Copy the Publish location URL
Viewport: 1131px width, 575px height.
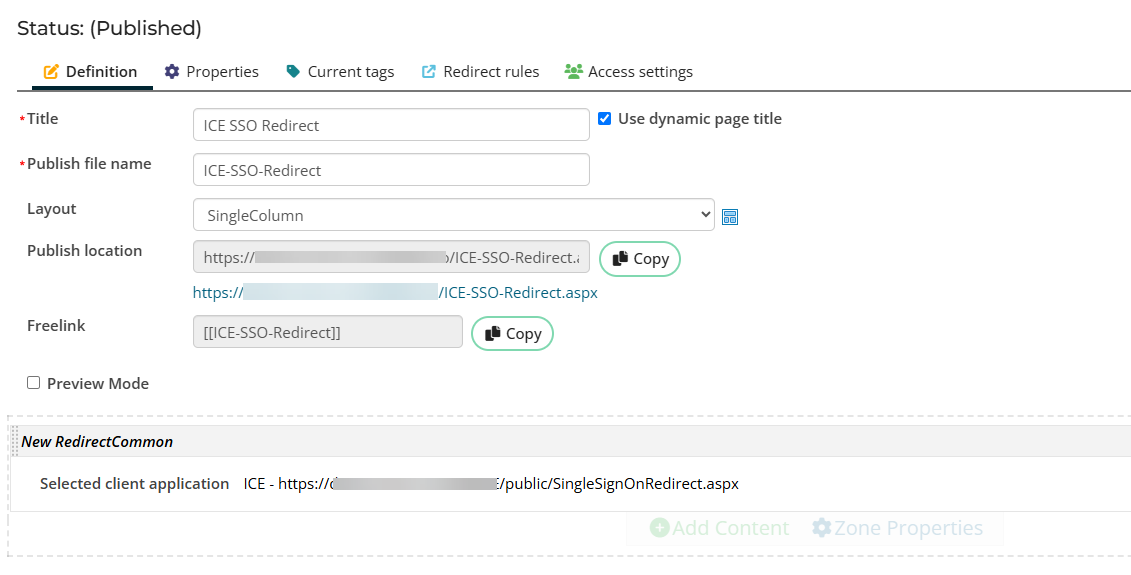point(639,259)
